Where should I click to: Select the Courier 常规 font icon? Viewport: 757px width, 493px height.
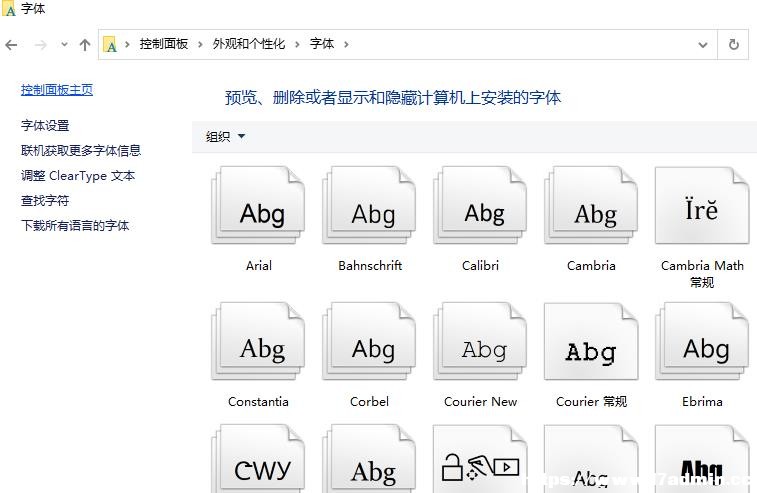pyautogui.click(x=591, y=341)
